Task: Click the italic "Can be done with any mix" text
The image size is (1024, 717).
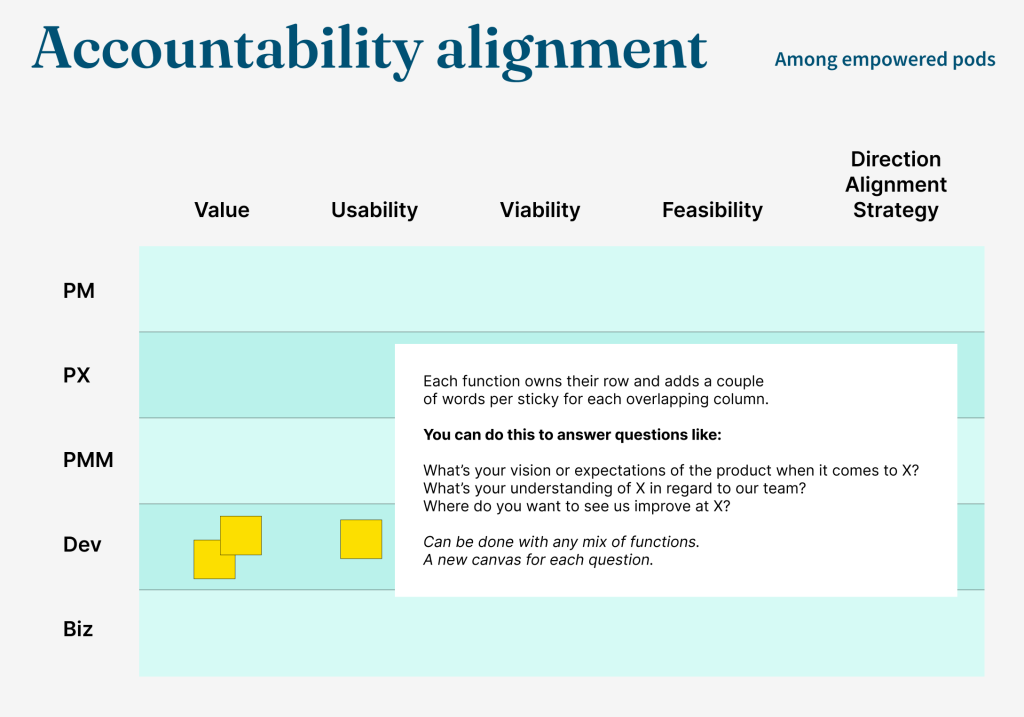Action: 561,542
